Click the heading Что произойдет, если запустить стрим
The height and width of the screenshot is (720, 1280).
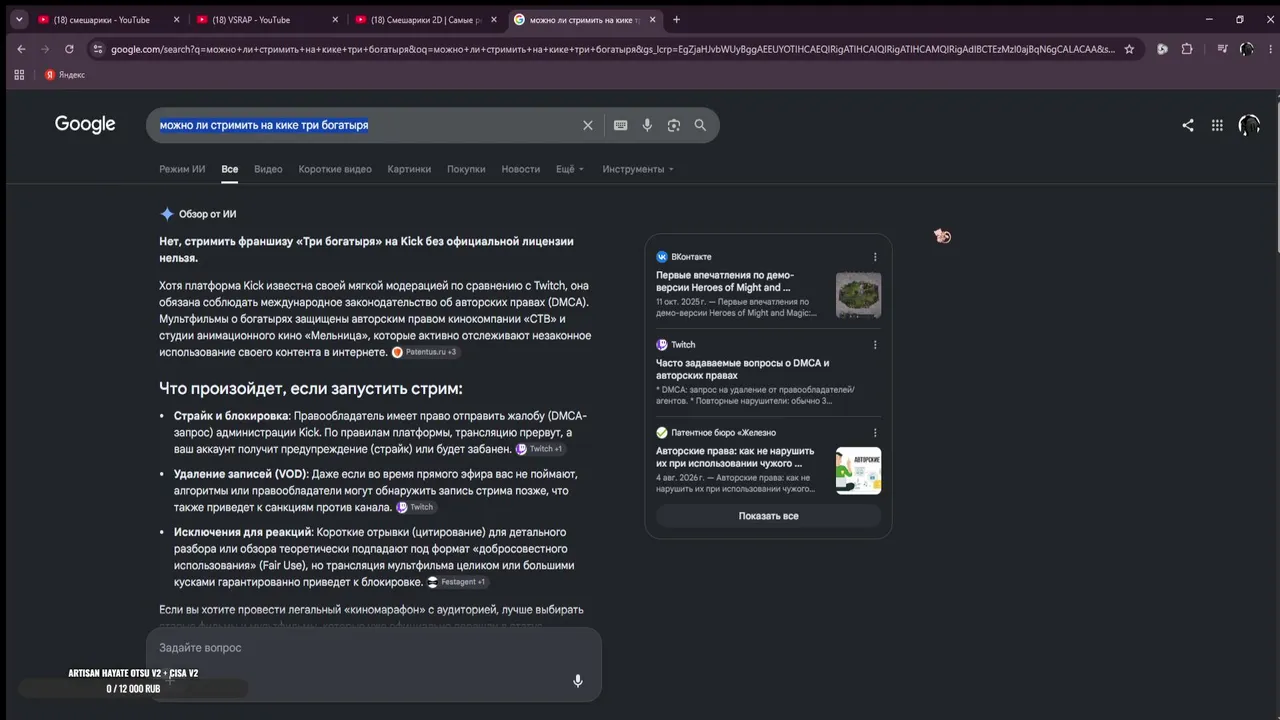click(x=311, y=388)
